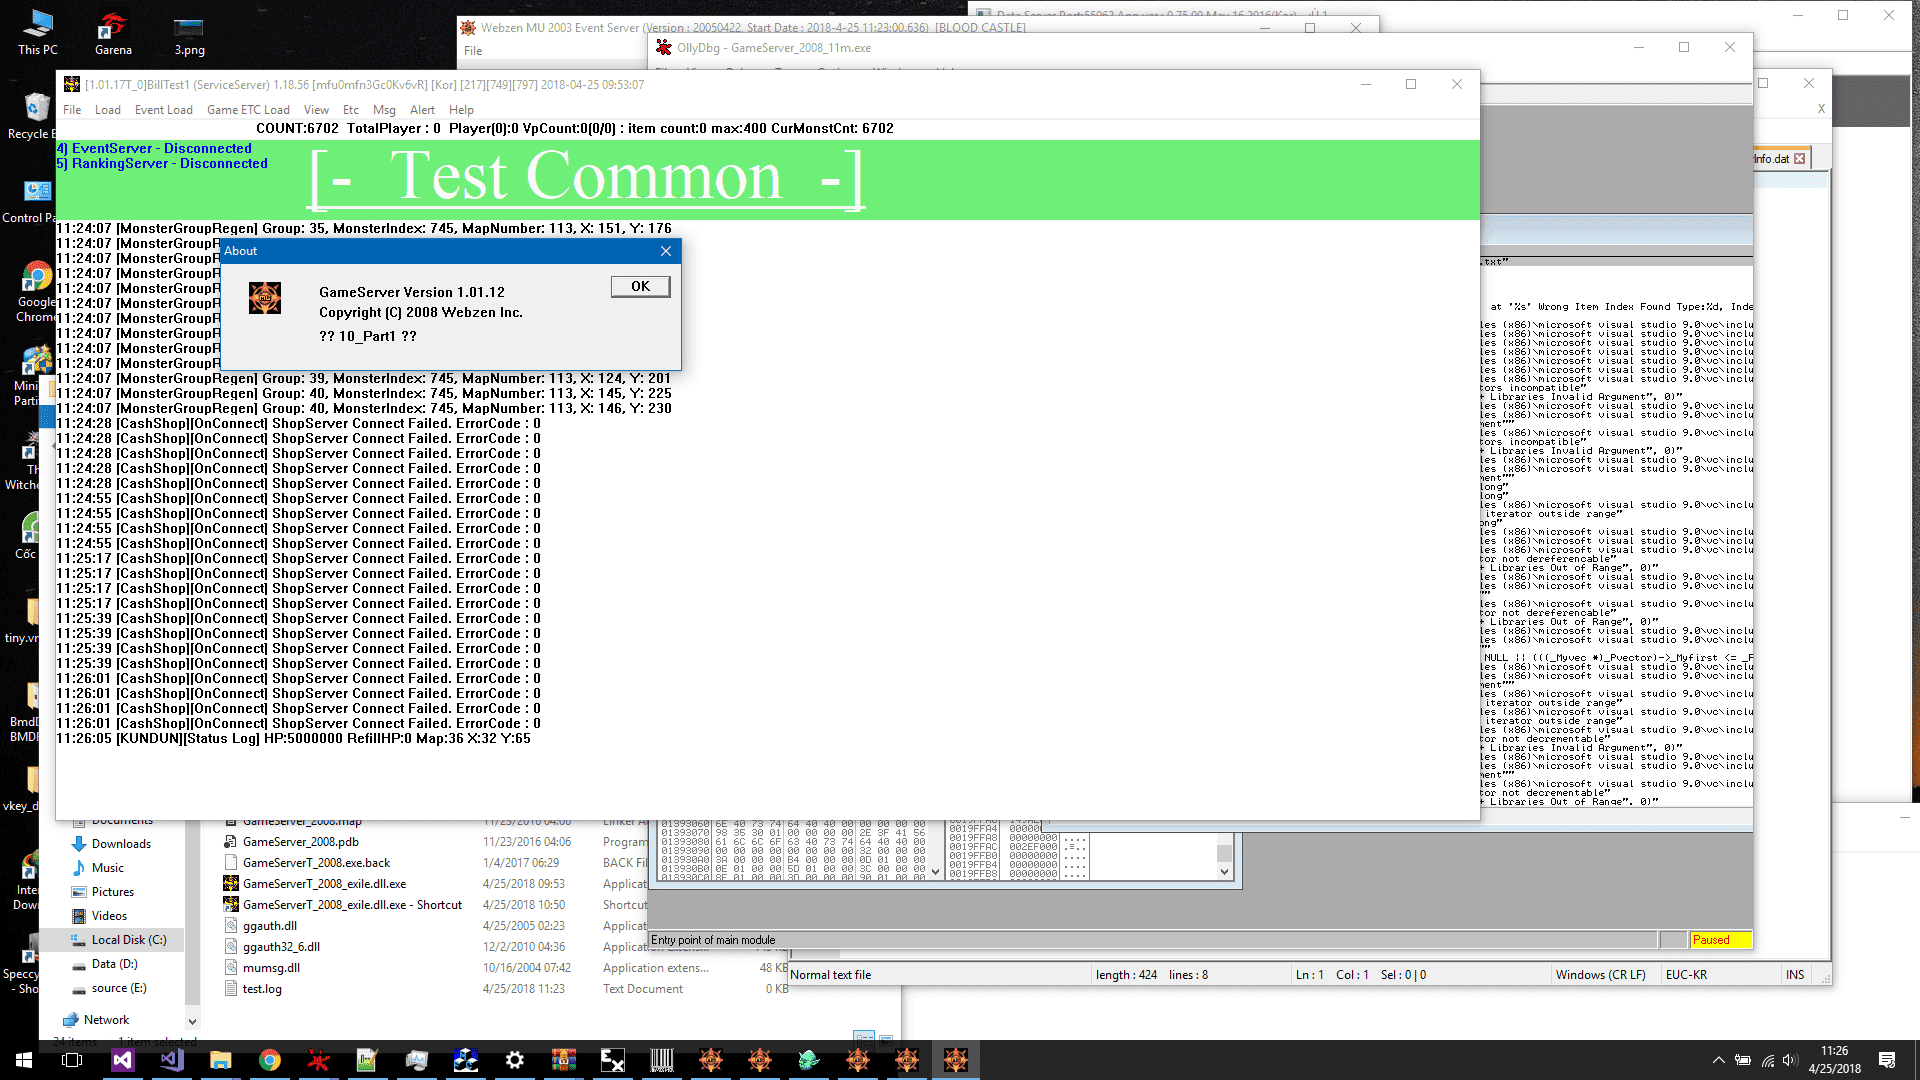Click the Chrome icon in taskbar
The width and height of the screenshot is (1920, 1080).
268,1060
